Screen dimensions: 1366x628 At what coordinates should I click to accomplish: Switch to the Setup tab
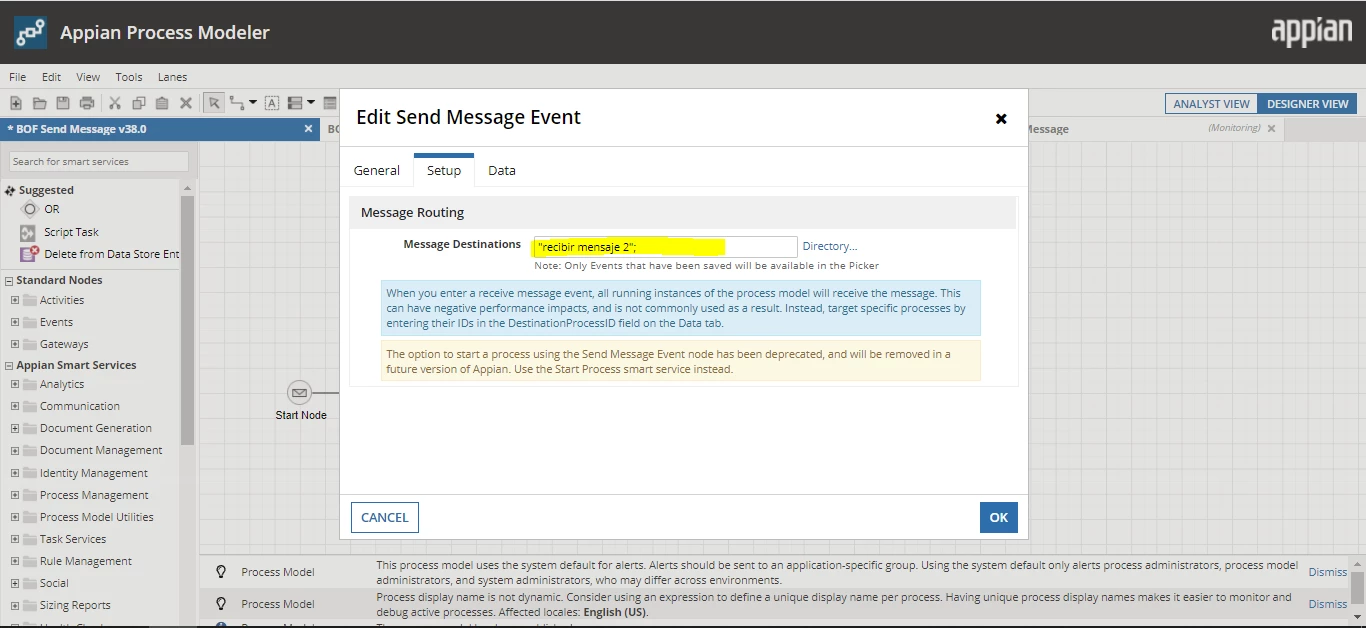tap(444, 171)
